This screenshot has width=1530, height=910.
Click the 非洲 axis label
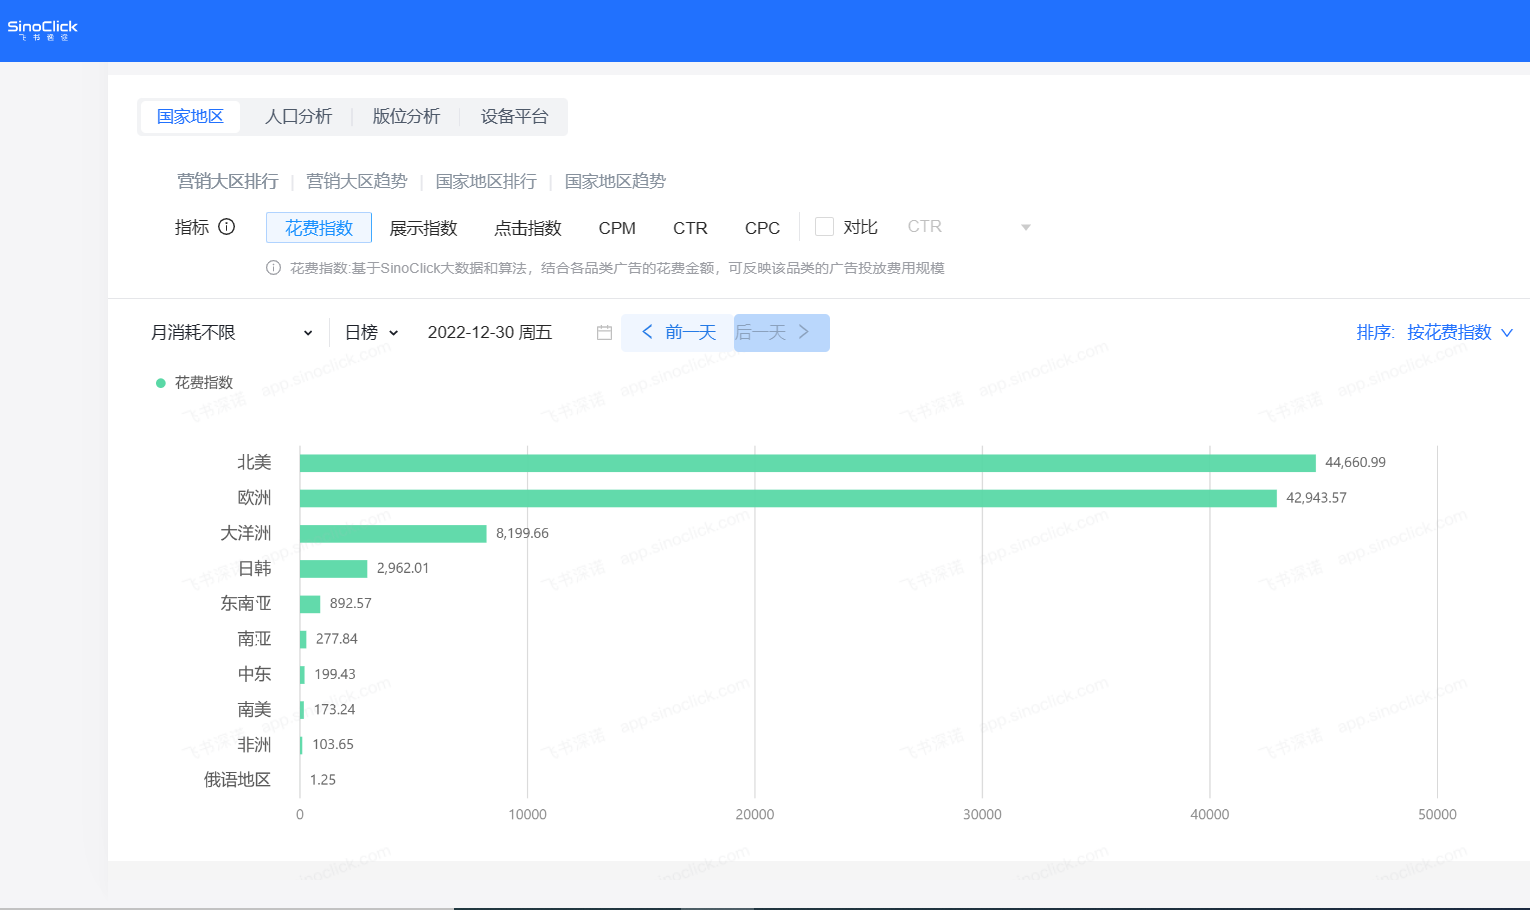[x=254, y=744]
